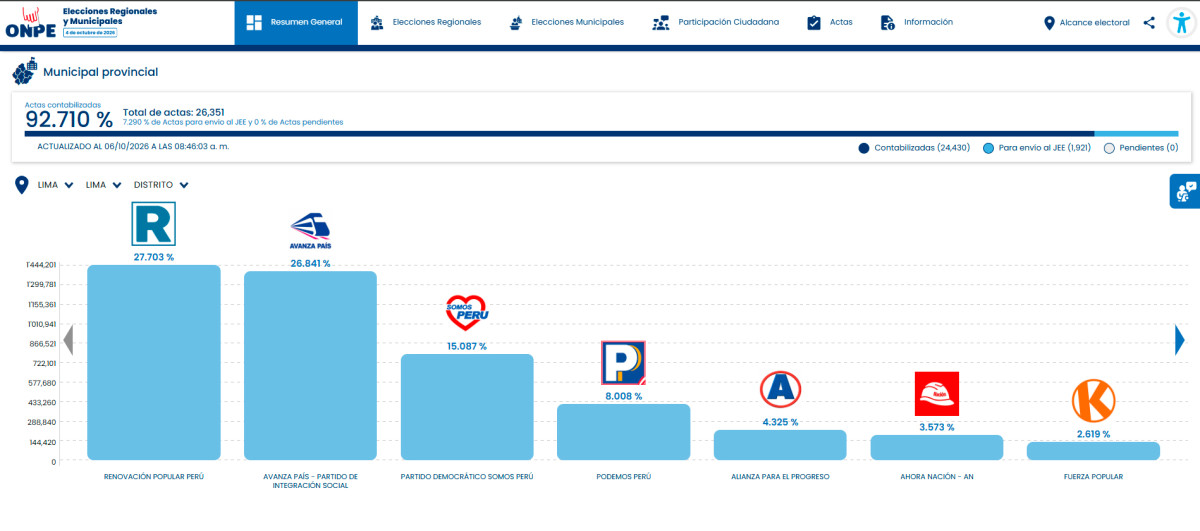Open the Información tab

[x=917, y=22]
